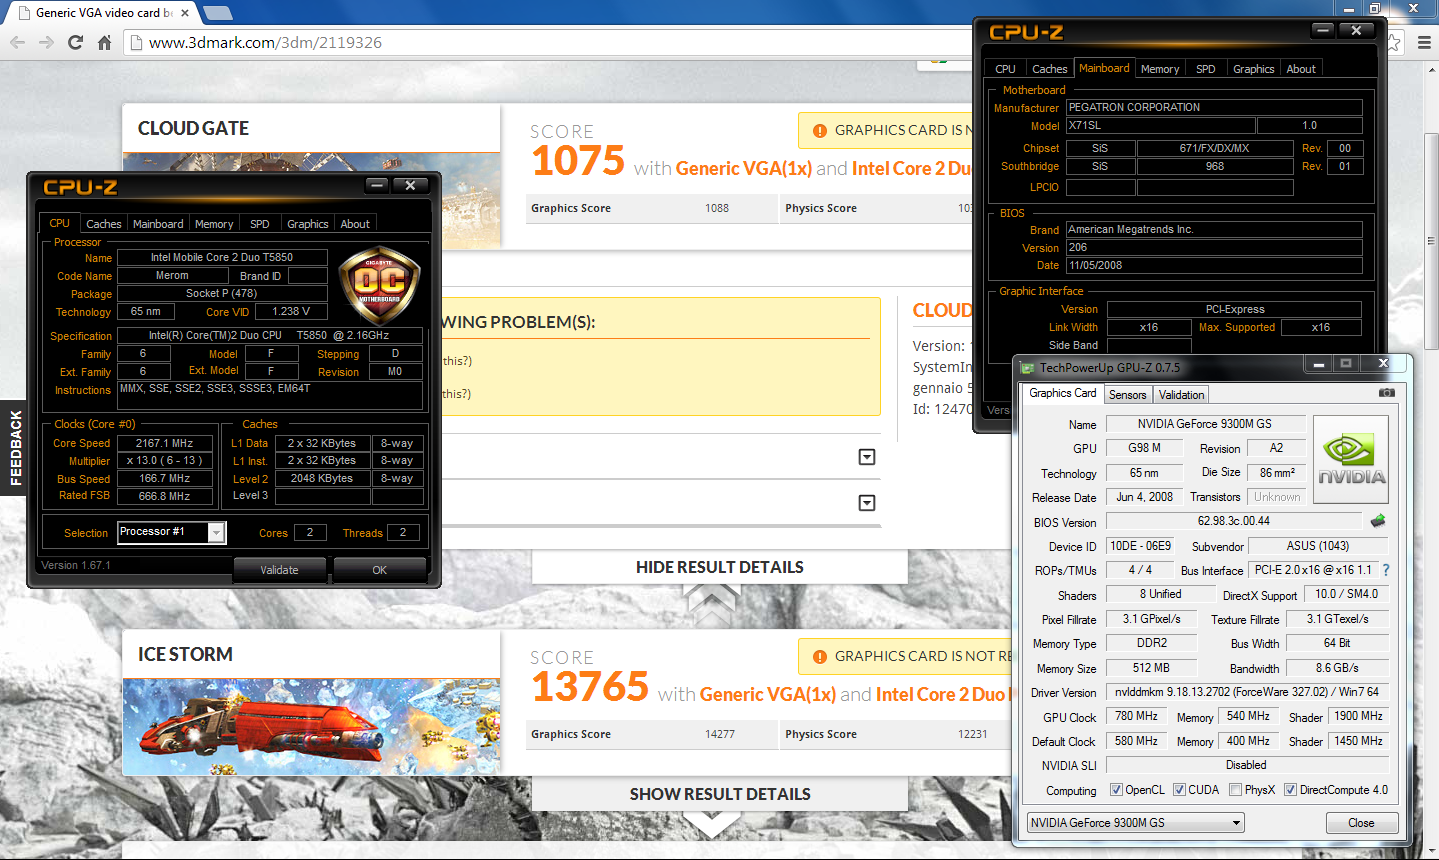The image size is (1439, 860).
Task: Click the warning icon on the Cloud Gate notice
Action: pos(819,130)
